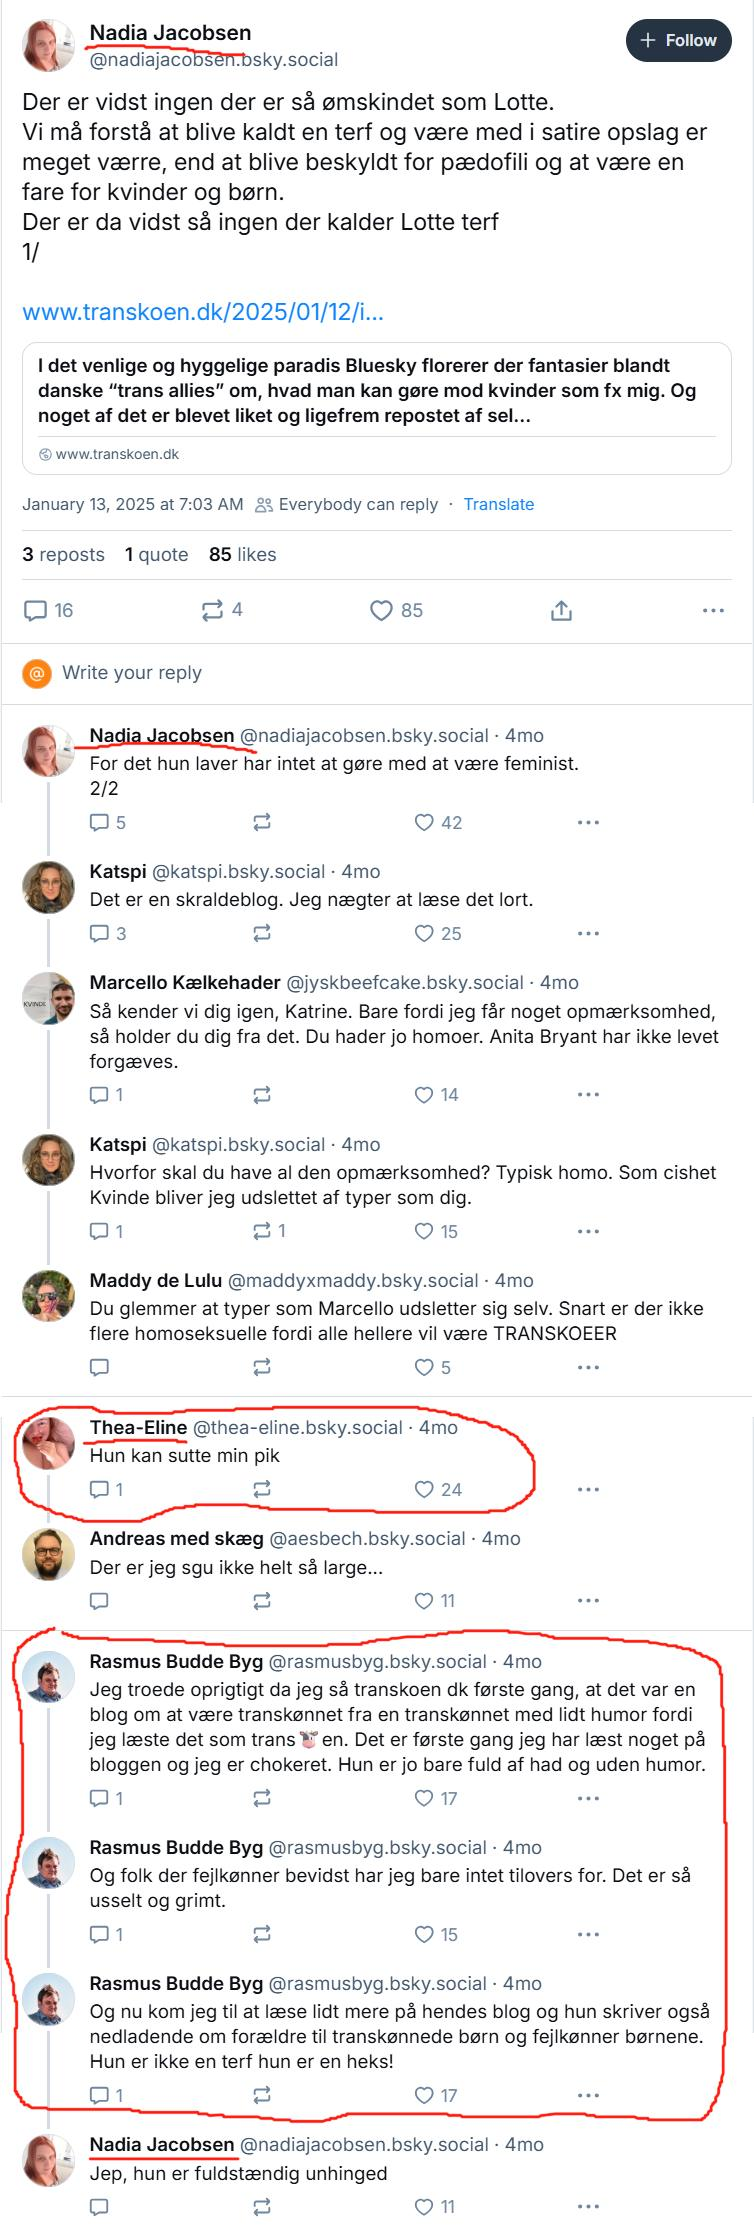The width and height of the screenshot is (754, 2233).
Task: Click the reply icon on the main post
Action: point(36,610)
